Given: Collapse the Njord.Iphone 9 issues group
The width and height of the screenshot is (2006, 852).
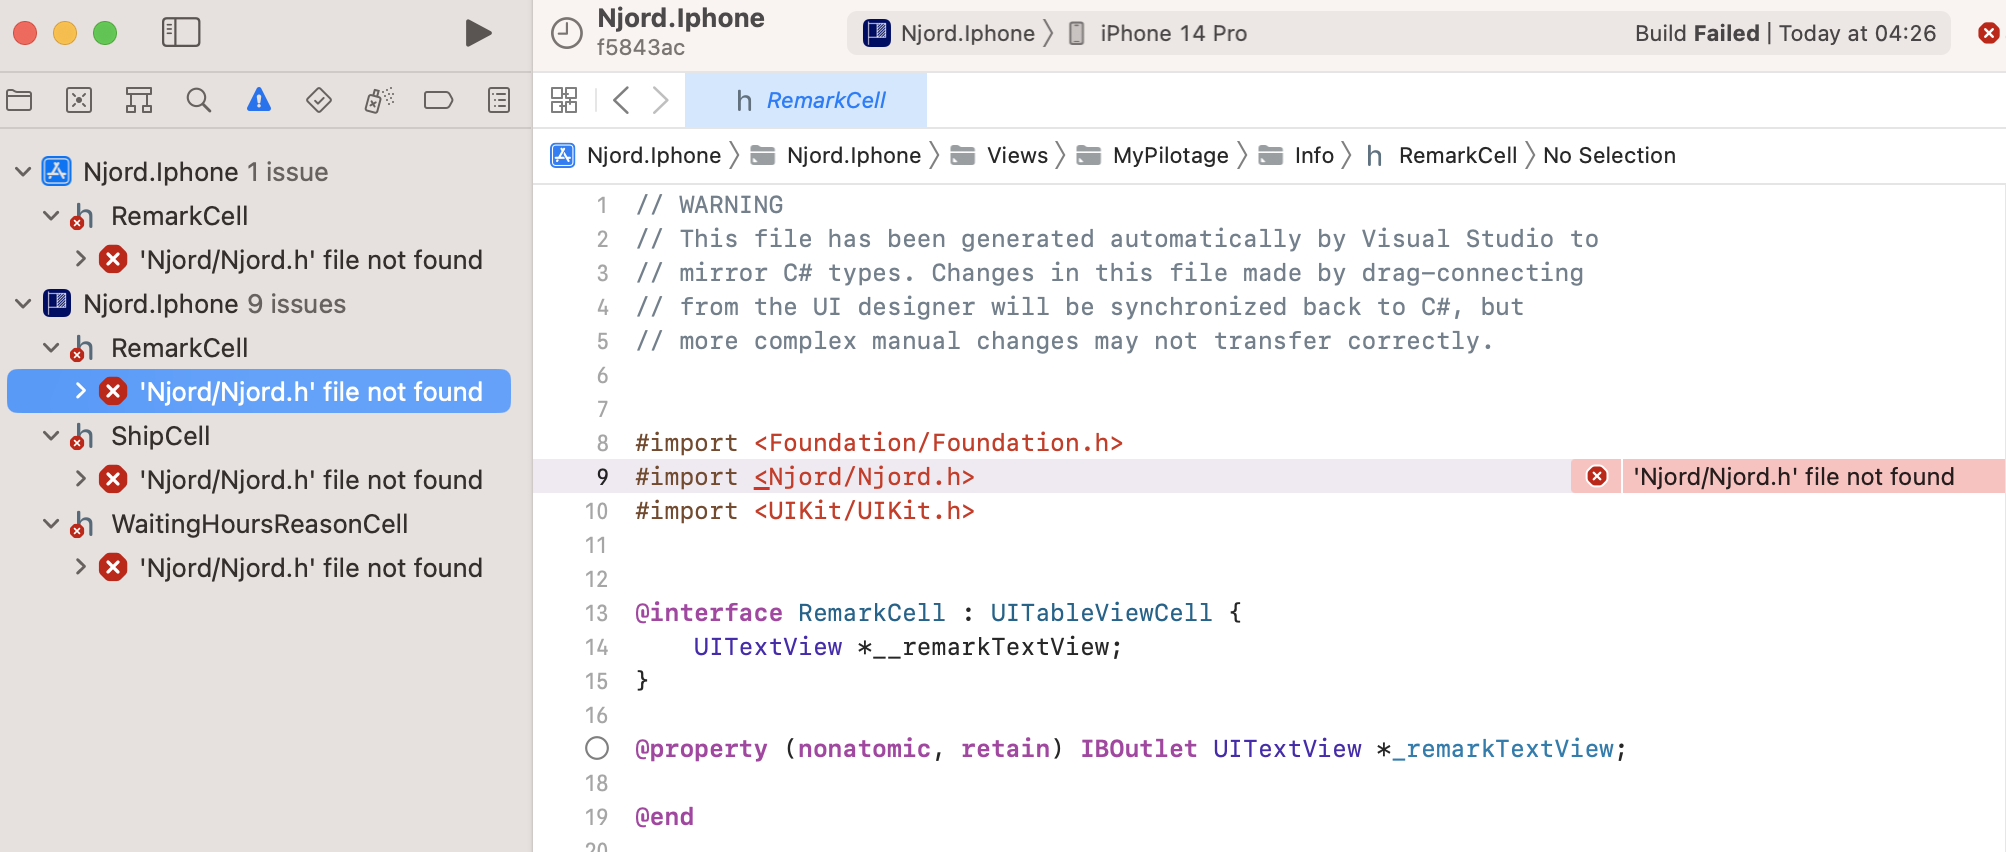Looking at the screenshot, I should tap(23, 304).
